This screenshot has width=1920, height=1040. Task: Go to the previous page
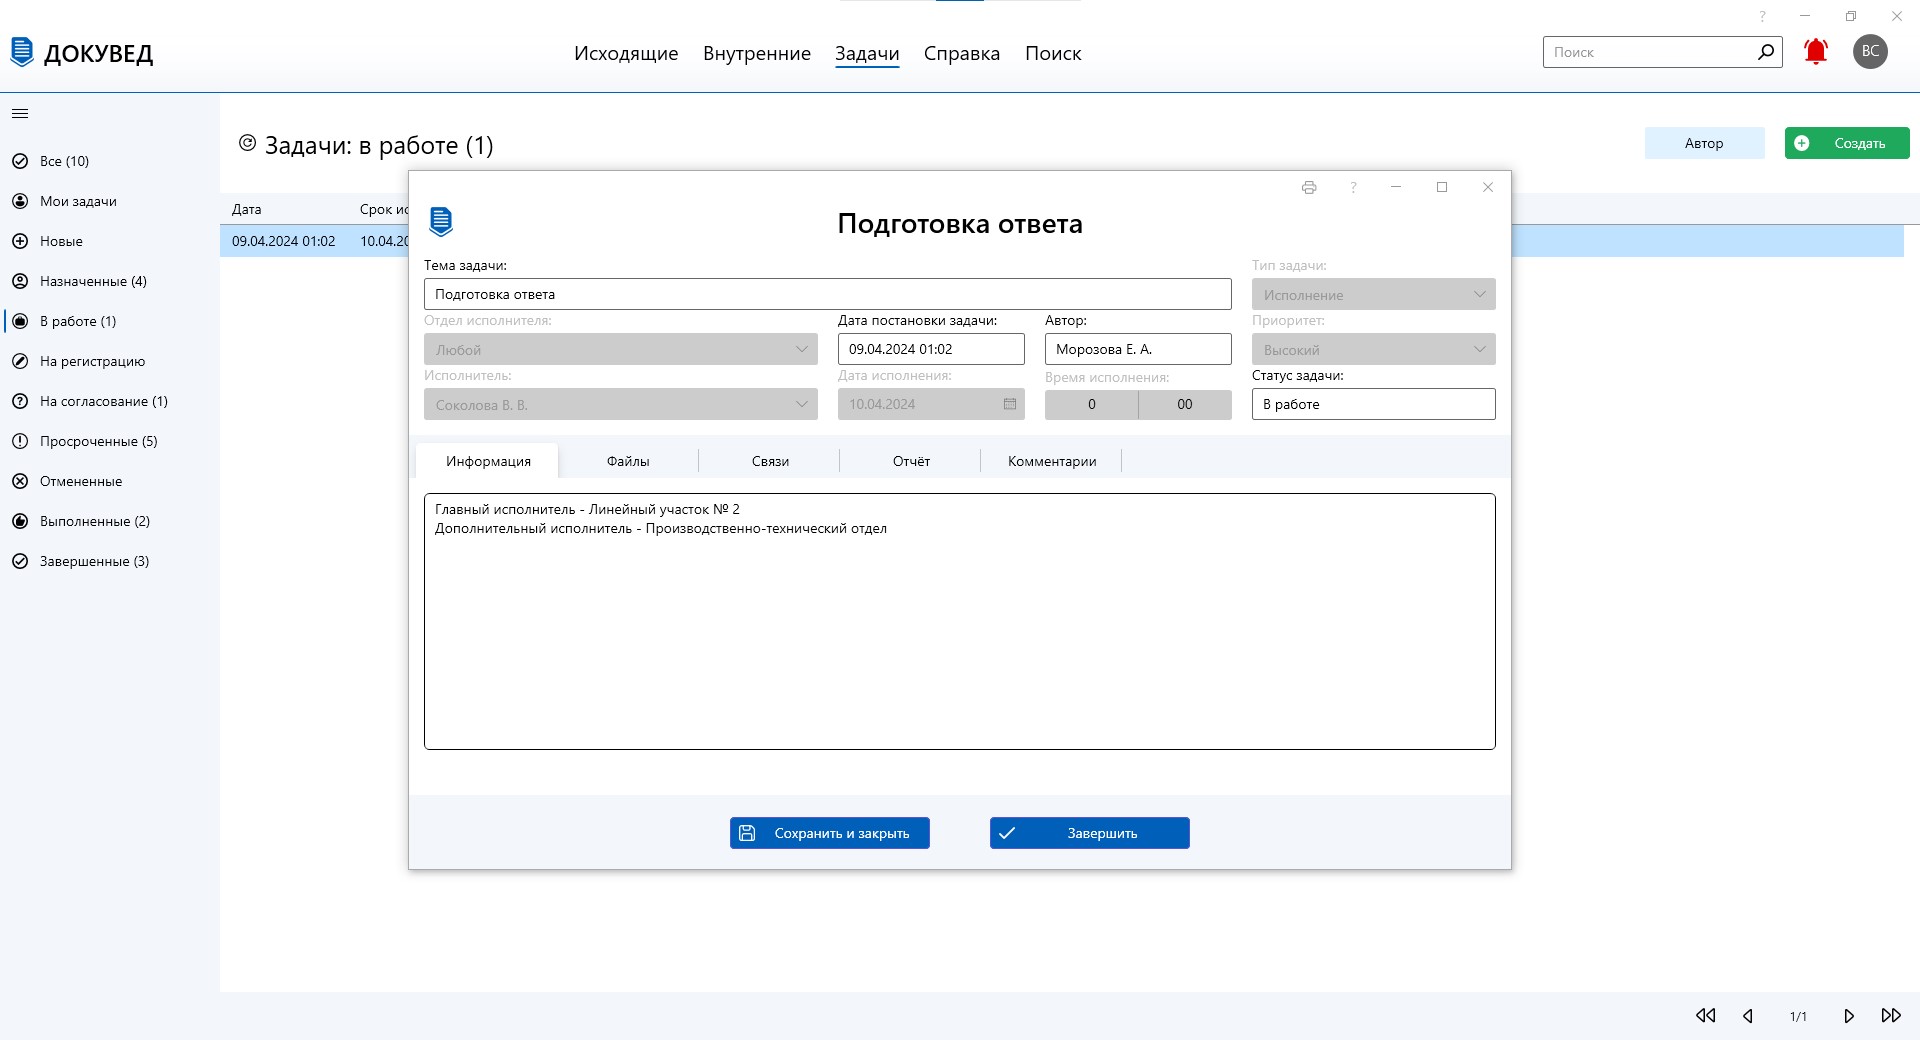coord(1748,1016)
